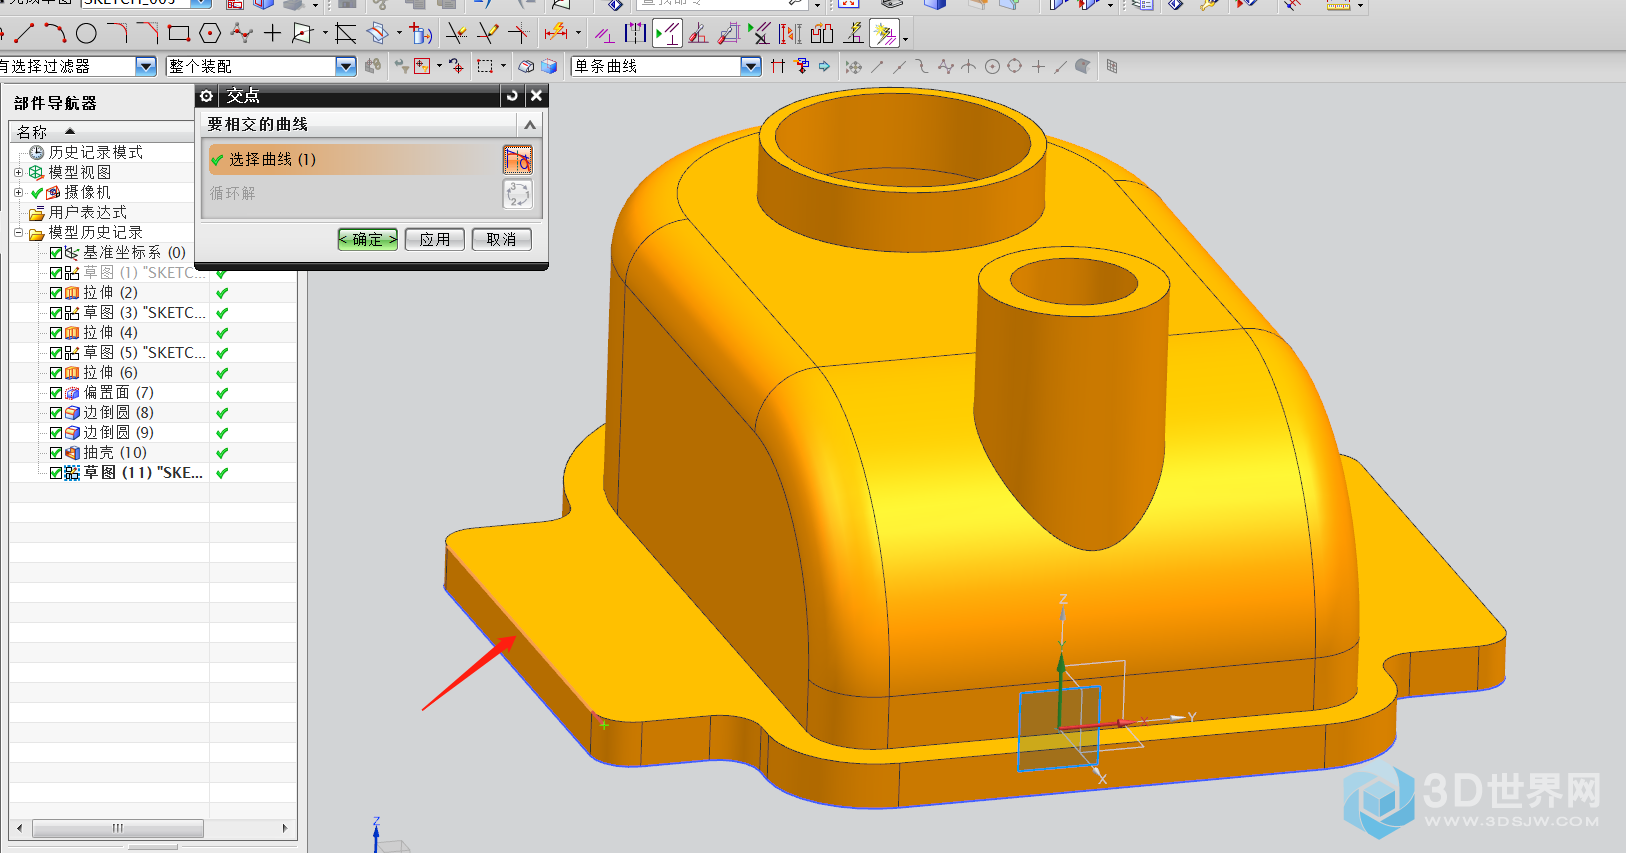
Task: Select the Point (plus) sketch tool
Action: [272, 34]
